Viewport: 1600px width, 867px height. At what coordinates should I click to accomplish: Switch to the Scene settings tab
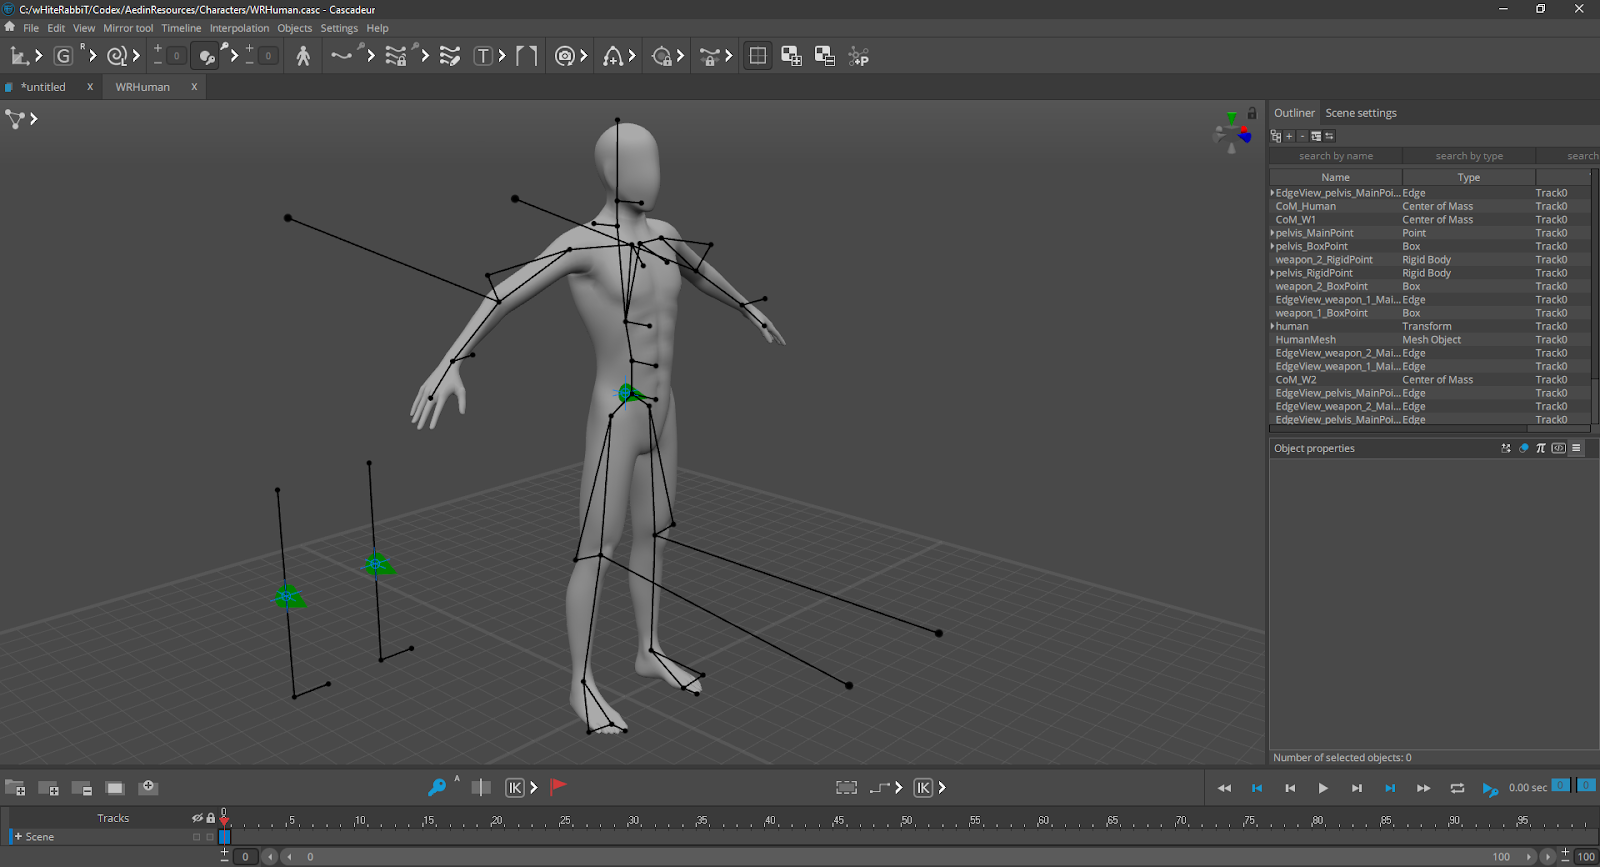1360,113
